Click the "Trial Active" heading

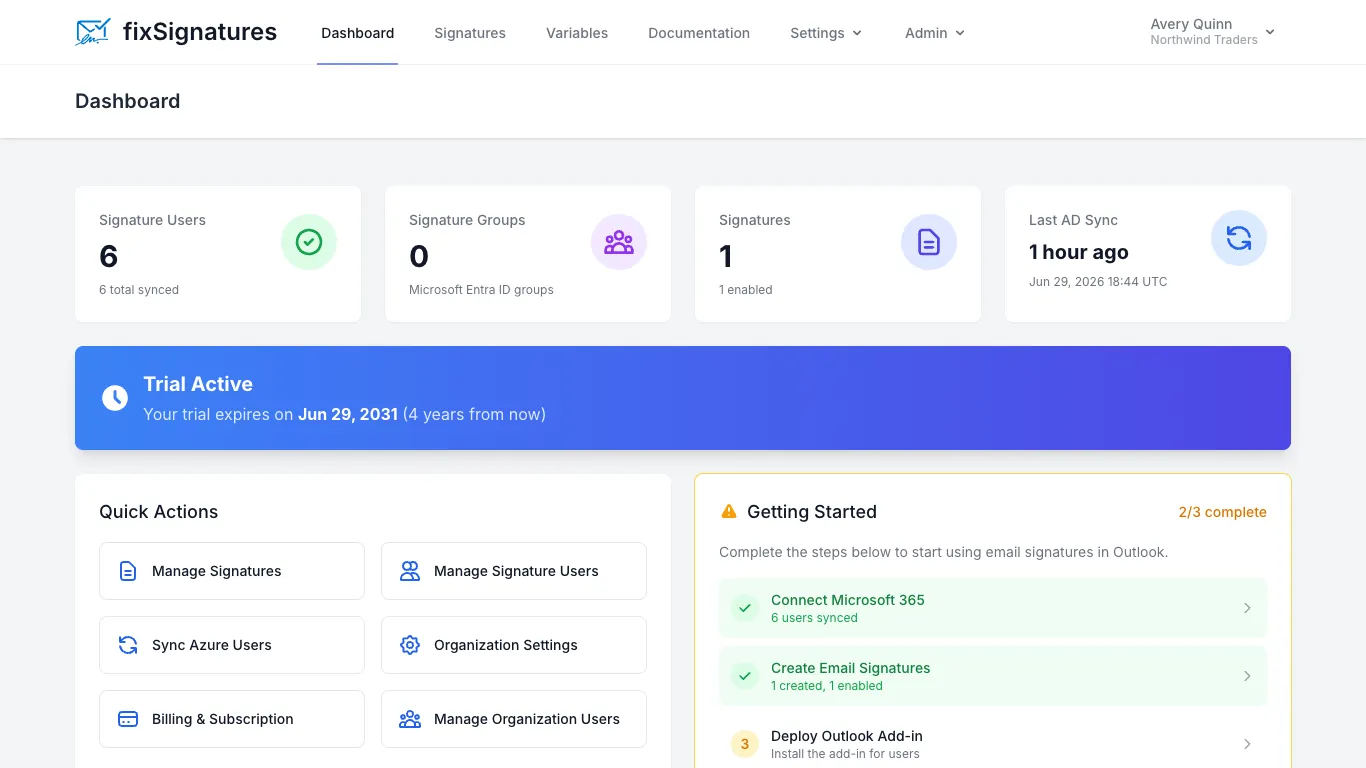coord(198,384)
